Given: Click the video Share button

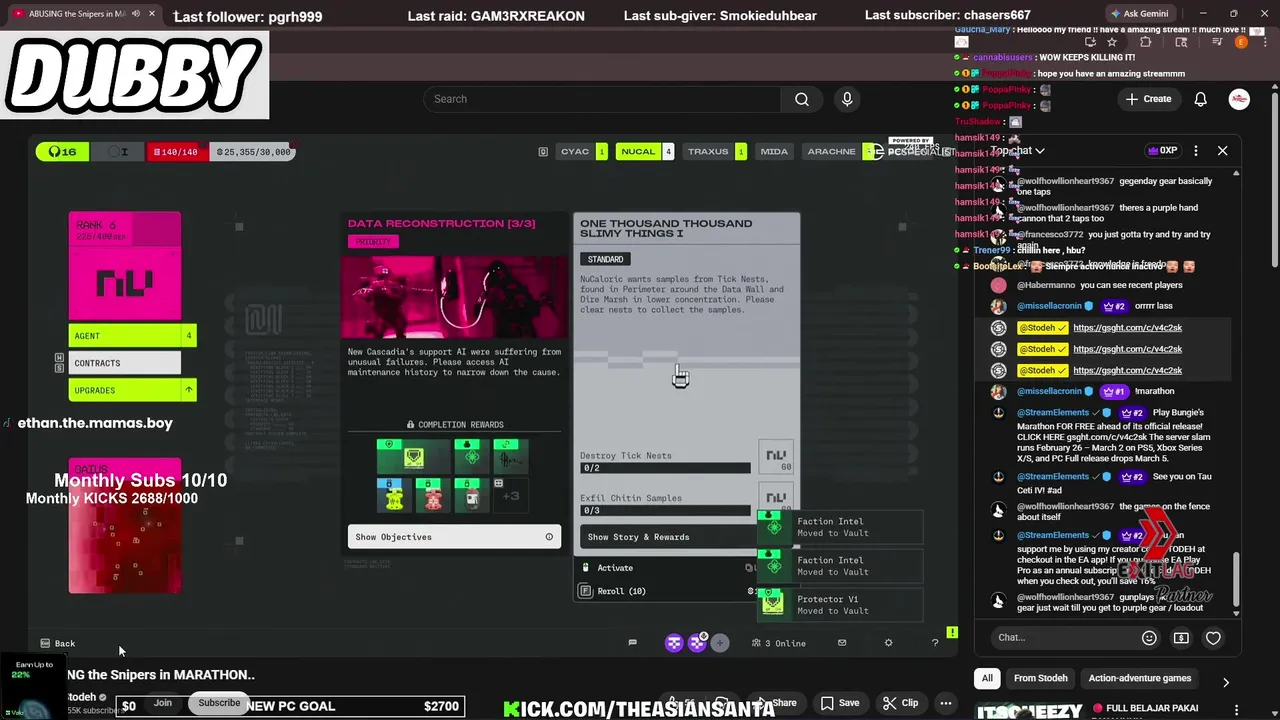Looking at the screenshot, I should click(777, 703).
